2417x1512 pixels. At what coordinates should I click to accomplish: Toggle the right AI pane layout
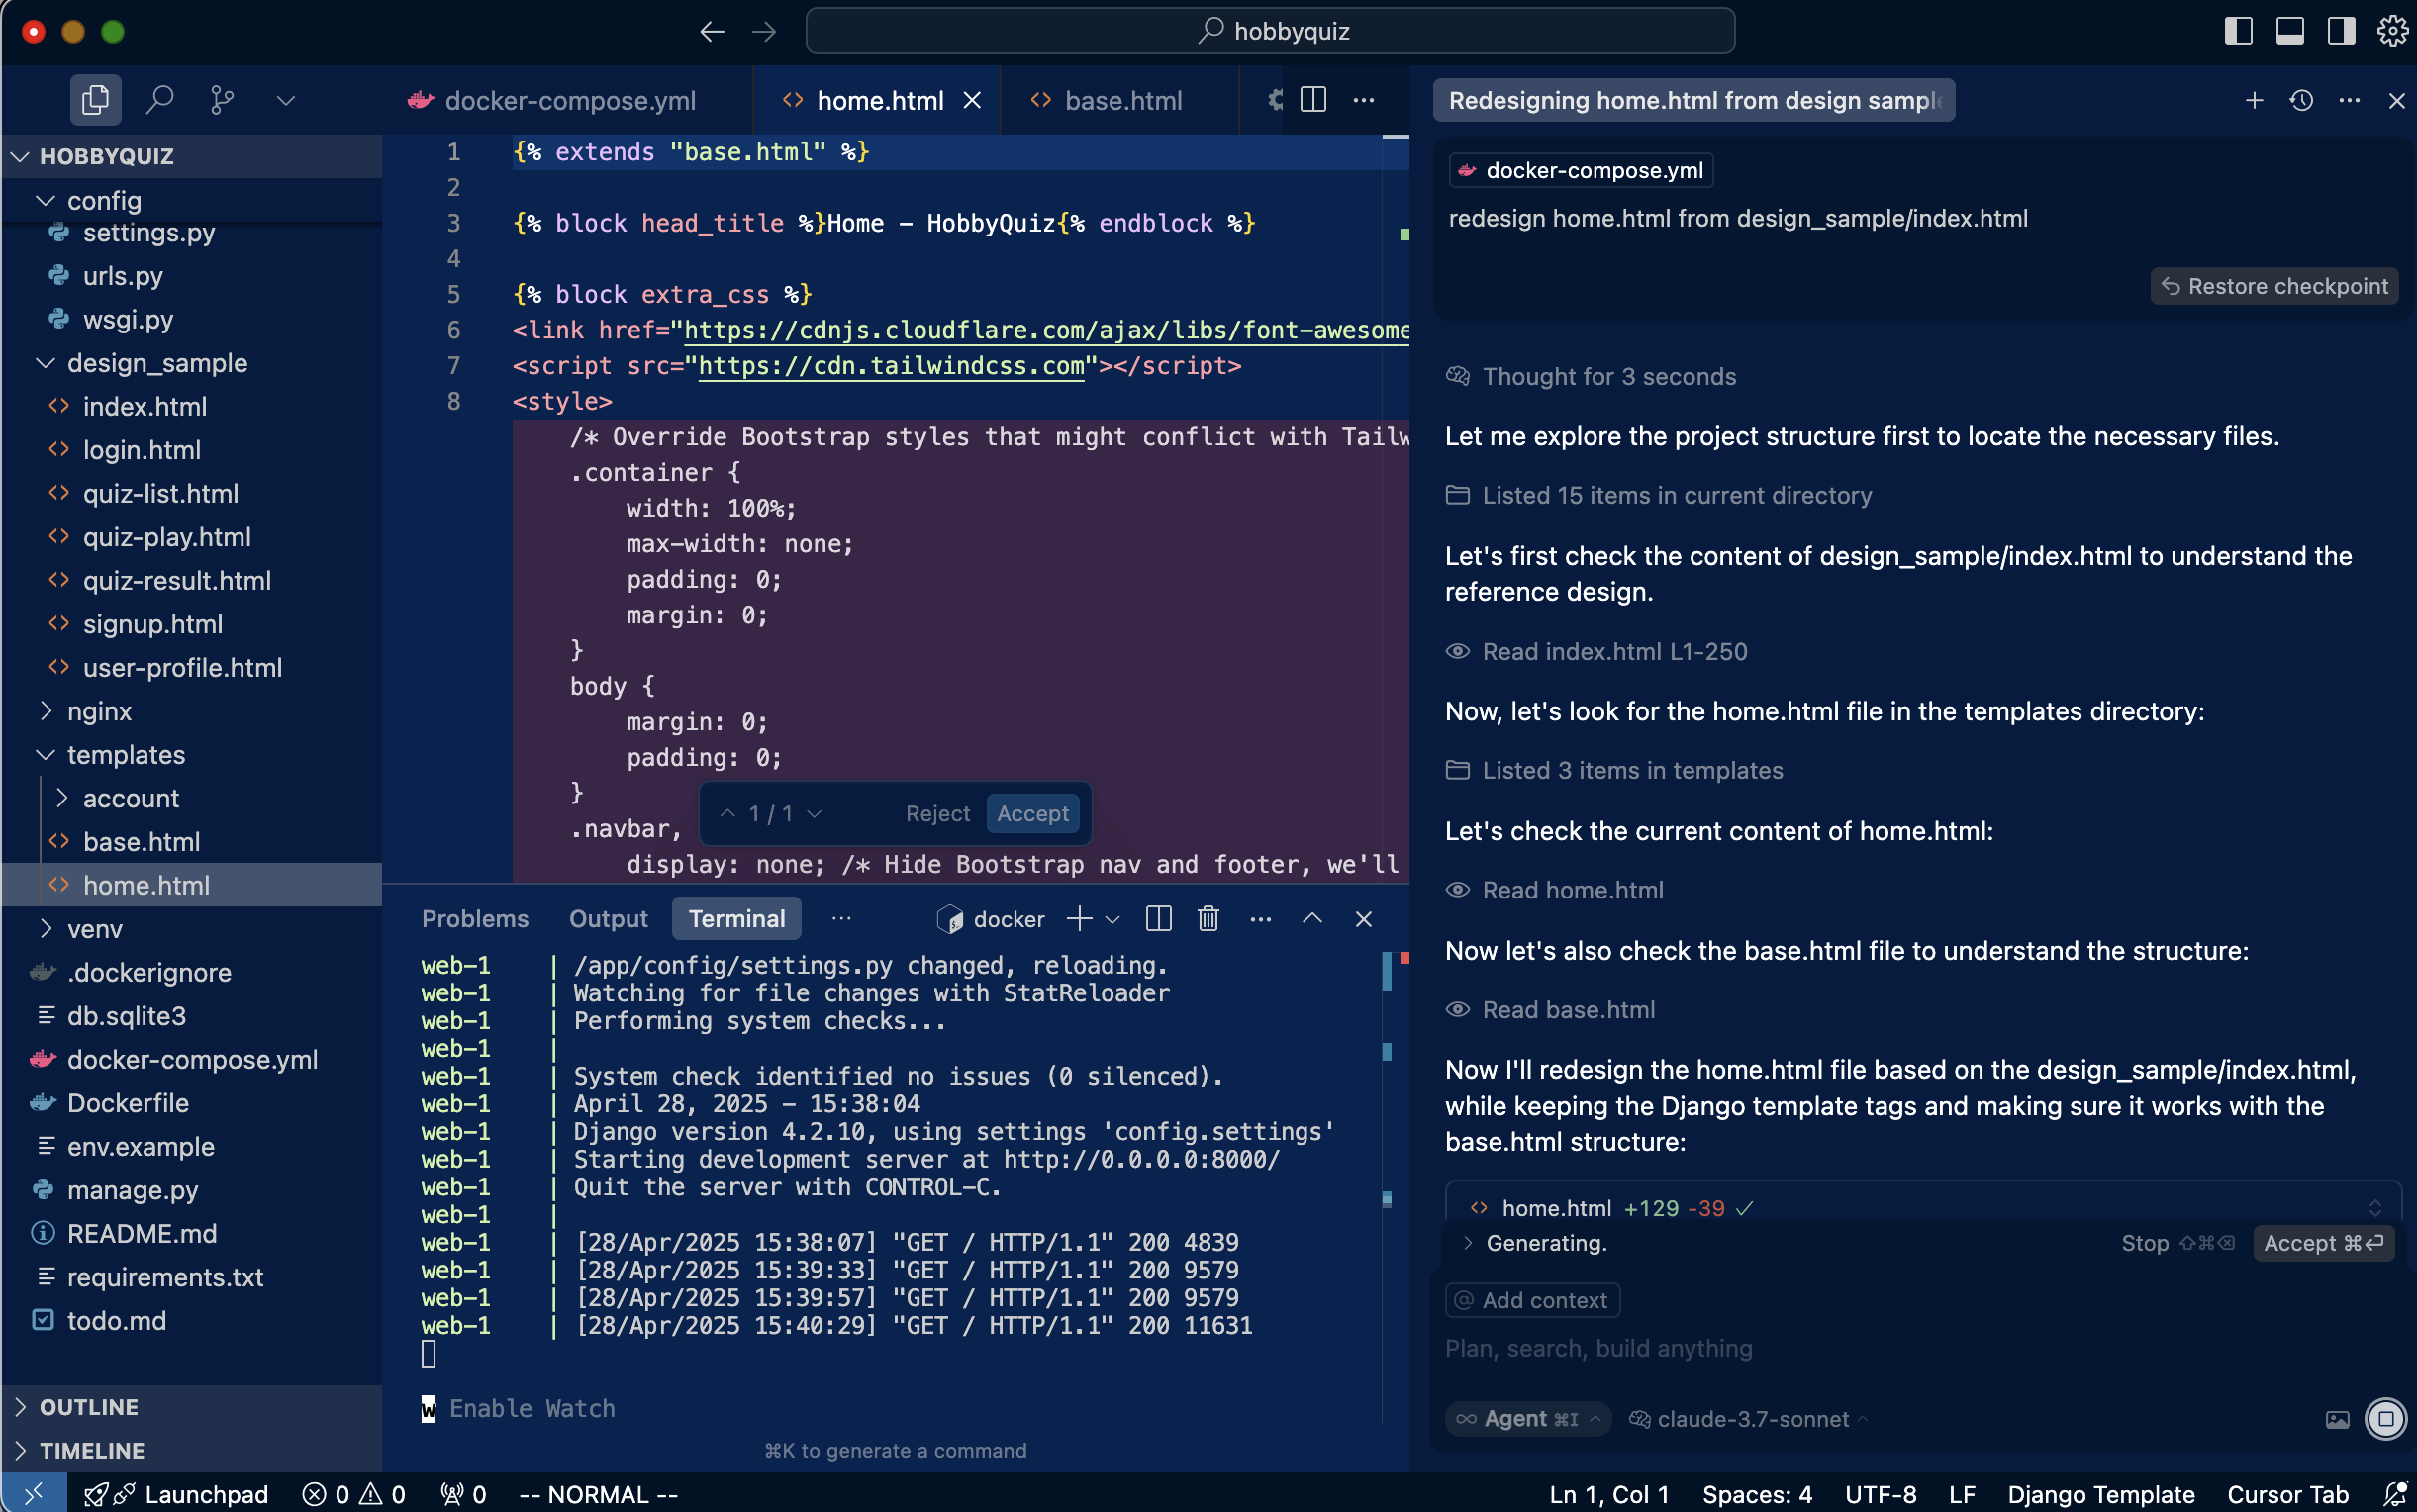(x=2341, y=31)
